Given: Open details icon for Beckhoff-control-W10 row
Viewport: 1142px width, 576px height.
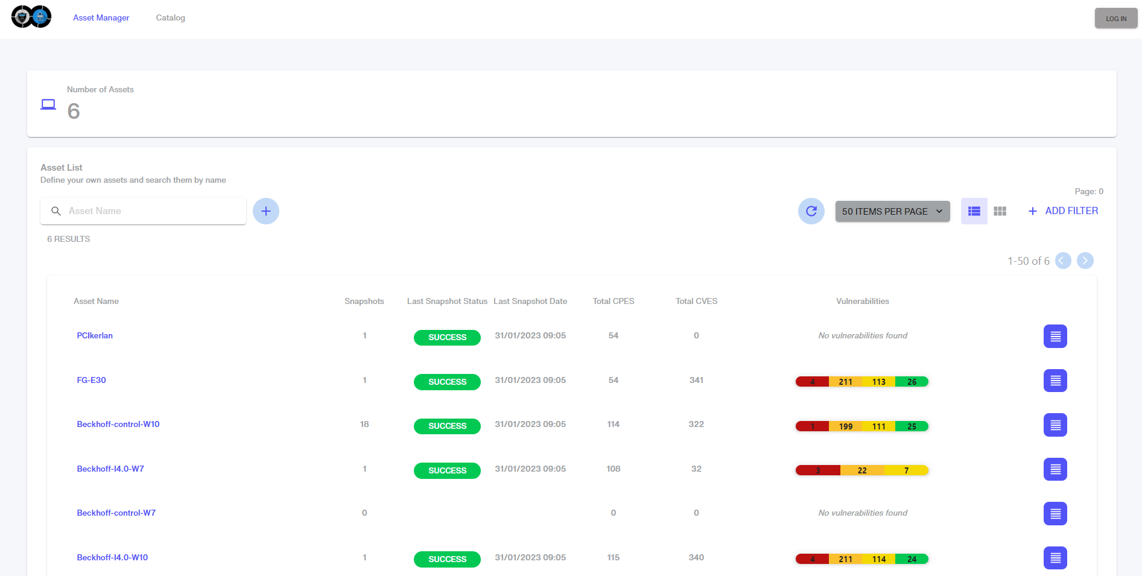Looking at the screenshot, I should coord(1055,425).
